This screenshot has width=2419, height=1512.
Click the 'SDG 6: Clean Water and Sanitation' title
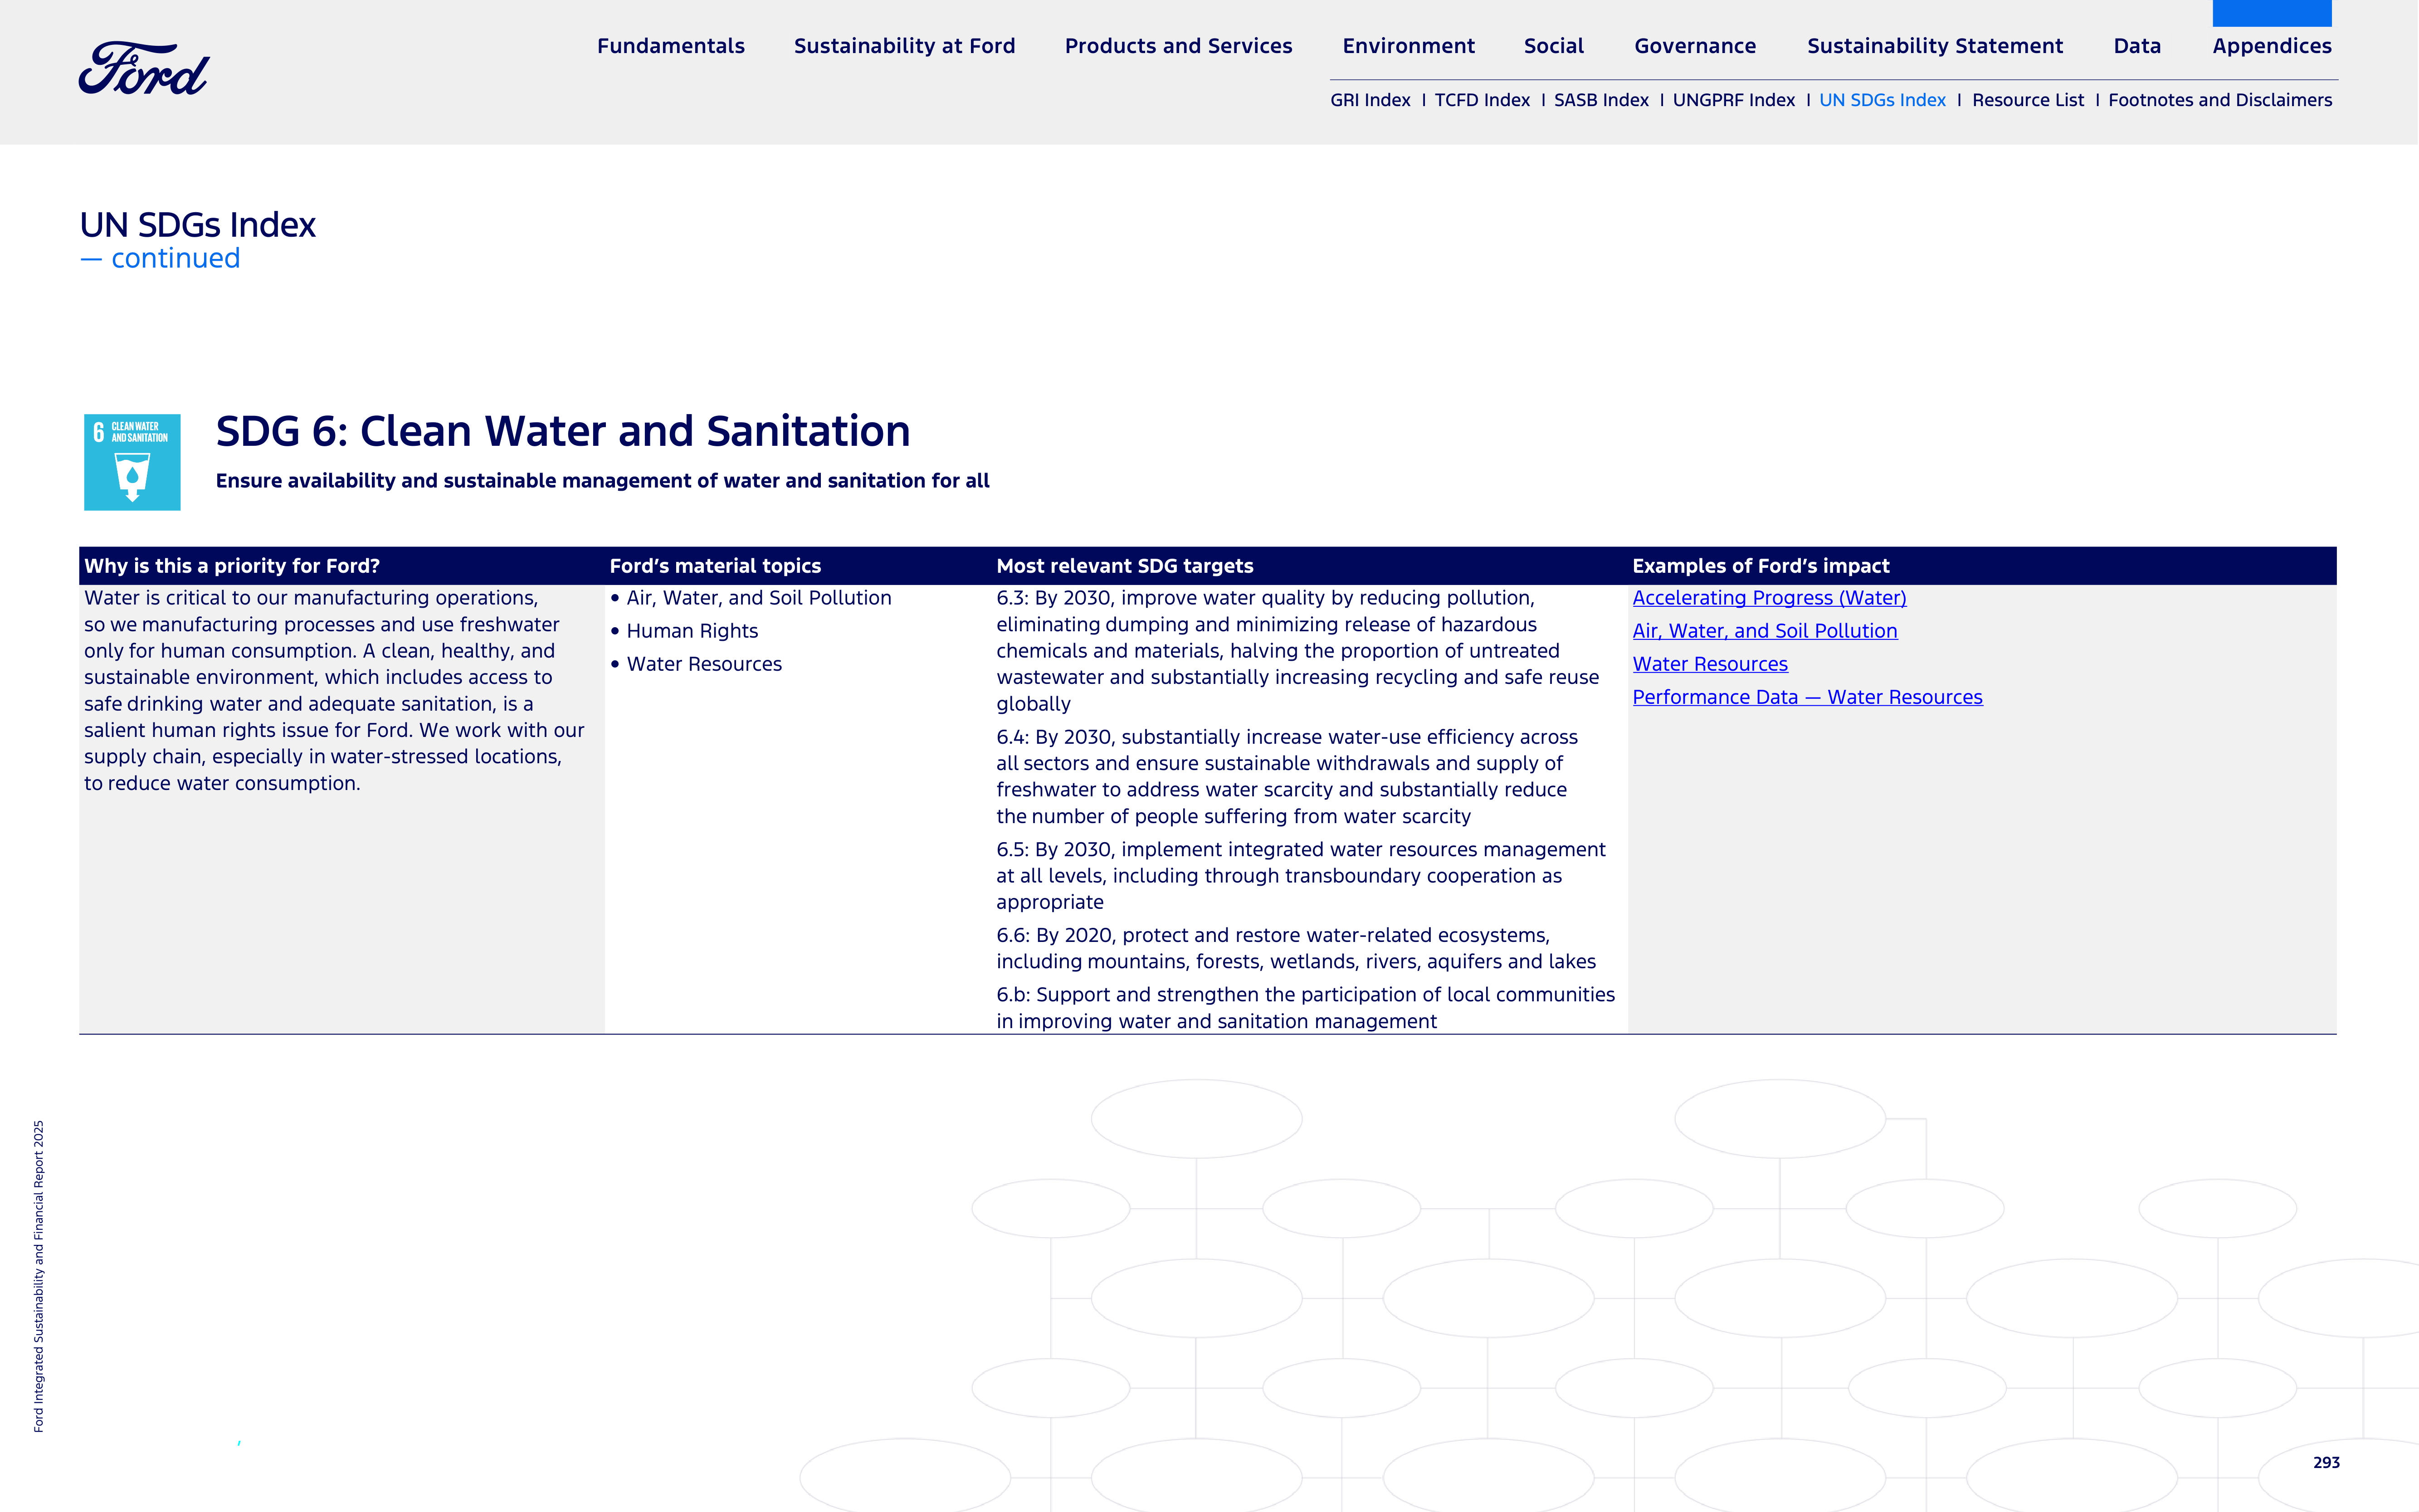click(563, 431)
